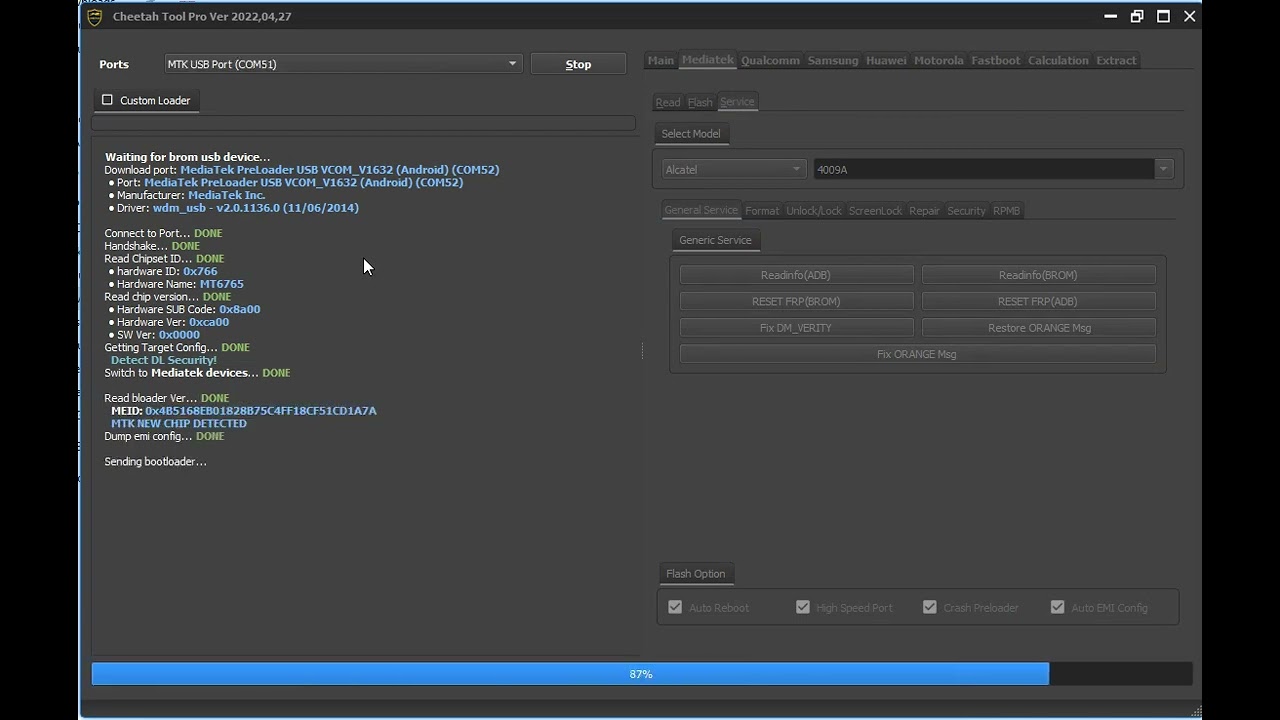Maximize the Cheetah Tool Pro window
Image resolution: width=1280 pixels, height=720 pixels.
1163,16
